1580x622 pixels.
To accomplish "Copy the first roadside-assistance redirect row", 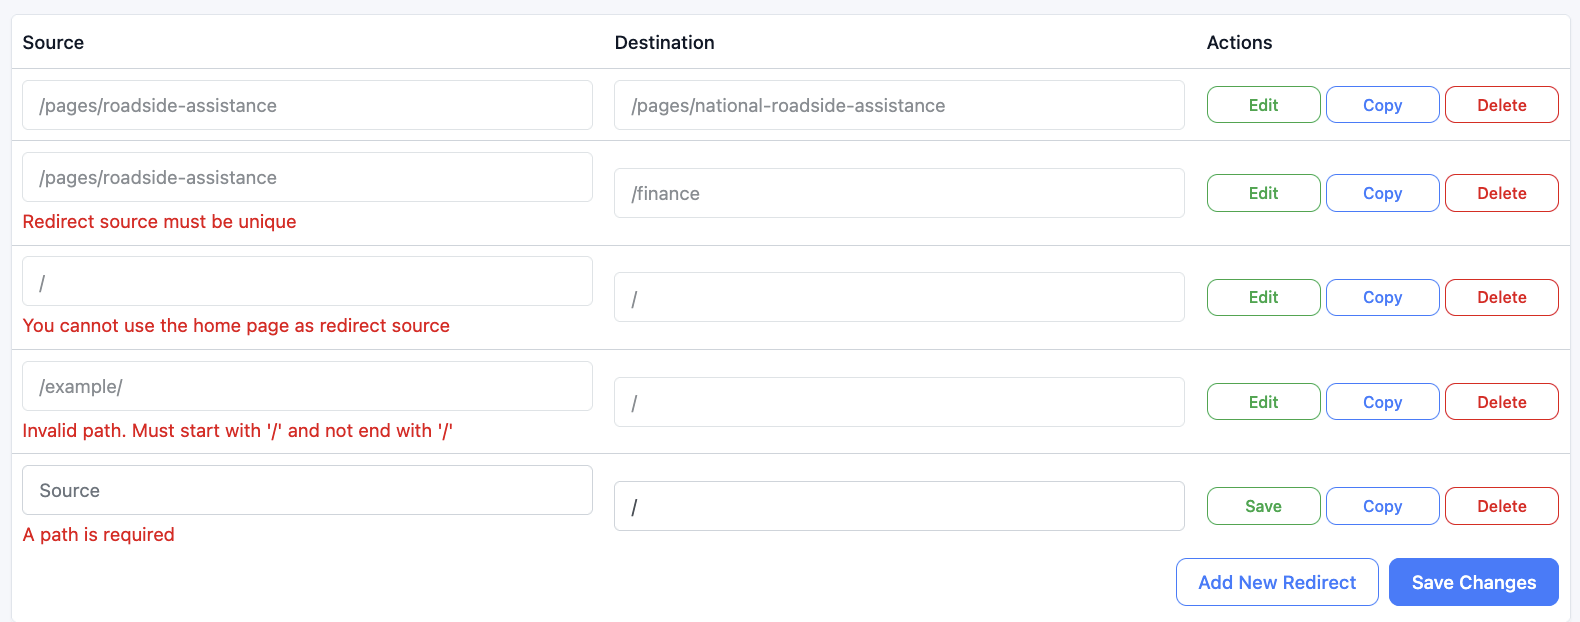I will [x=1382, y=105].
